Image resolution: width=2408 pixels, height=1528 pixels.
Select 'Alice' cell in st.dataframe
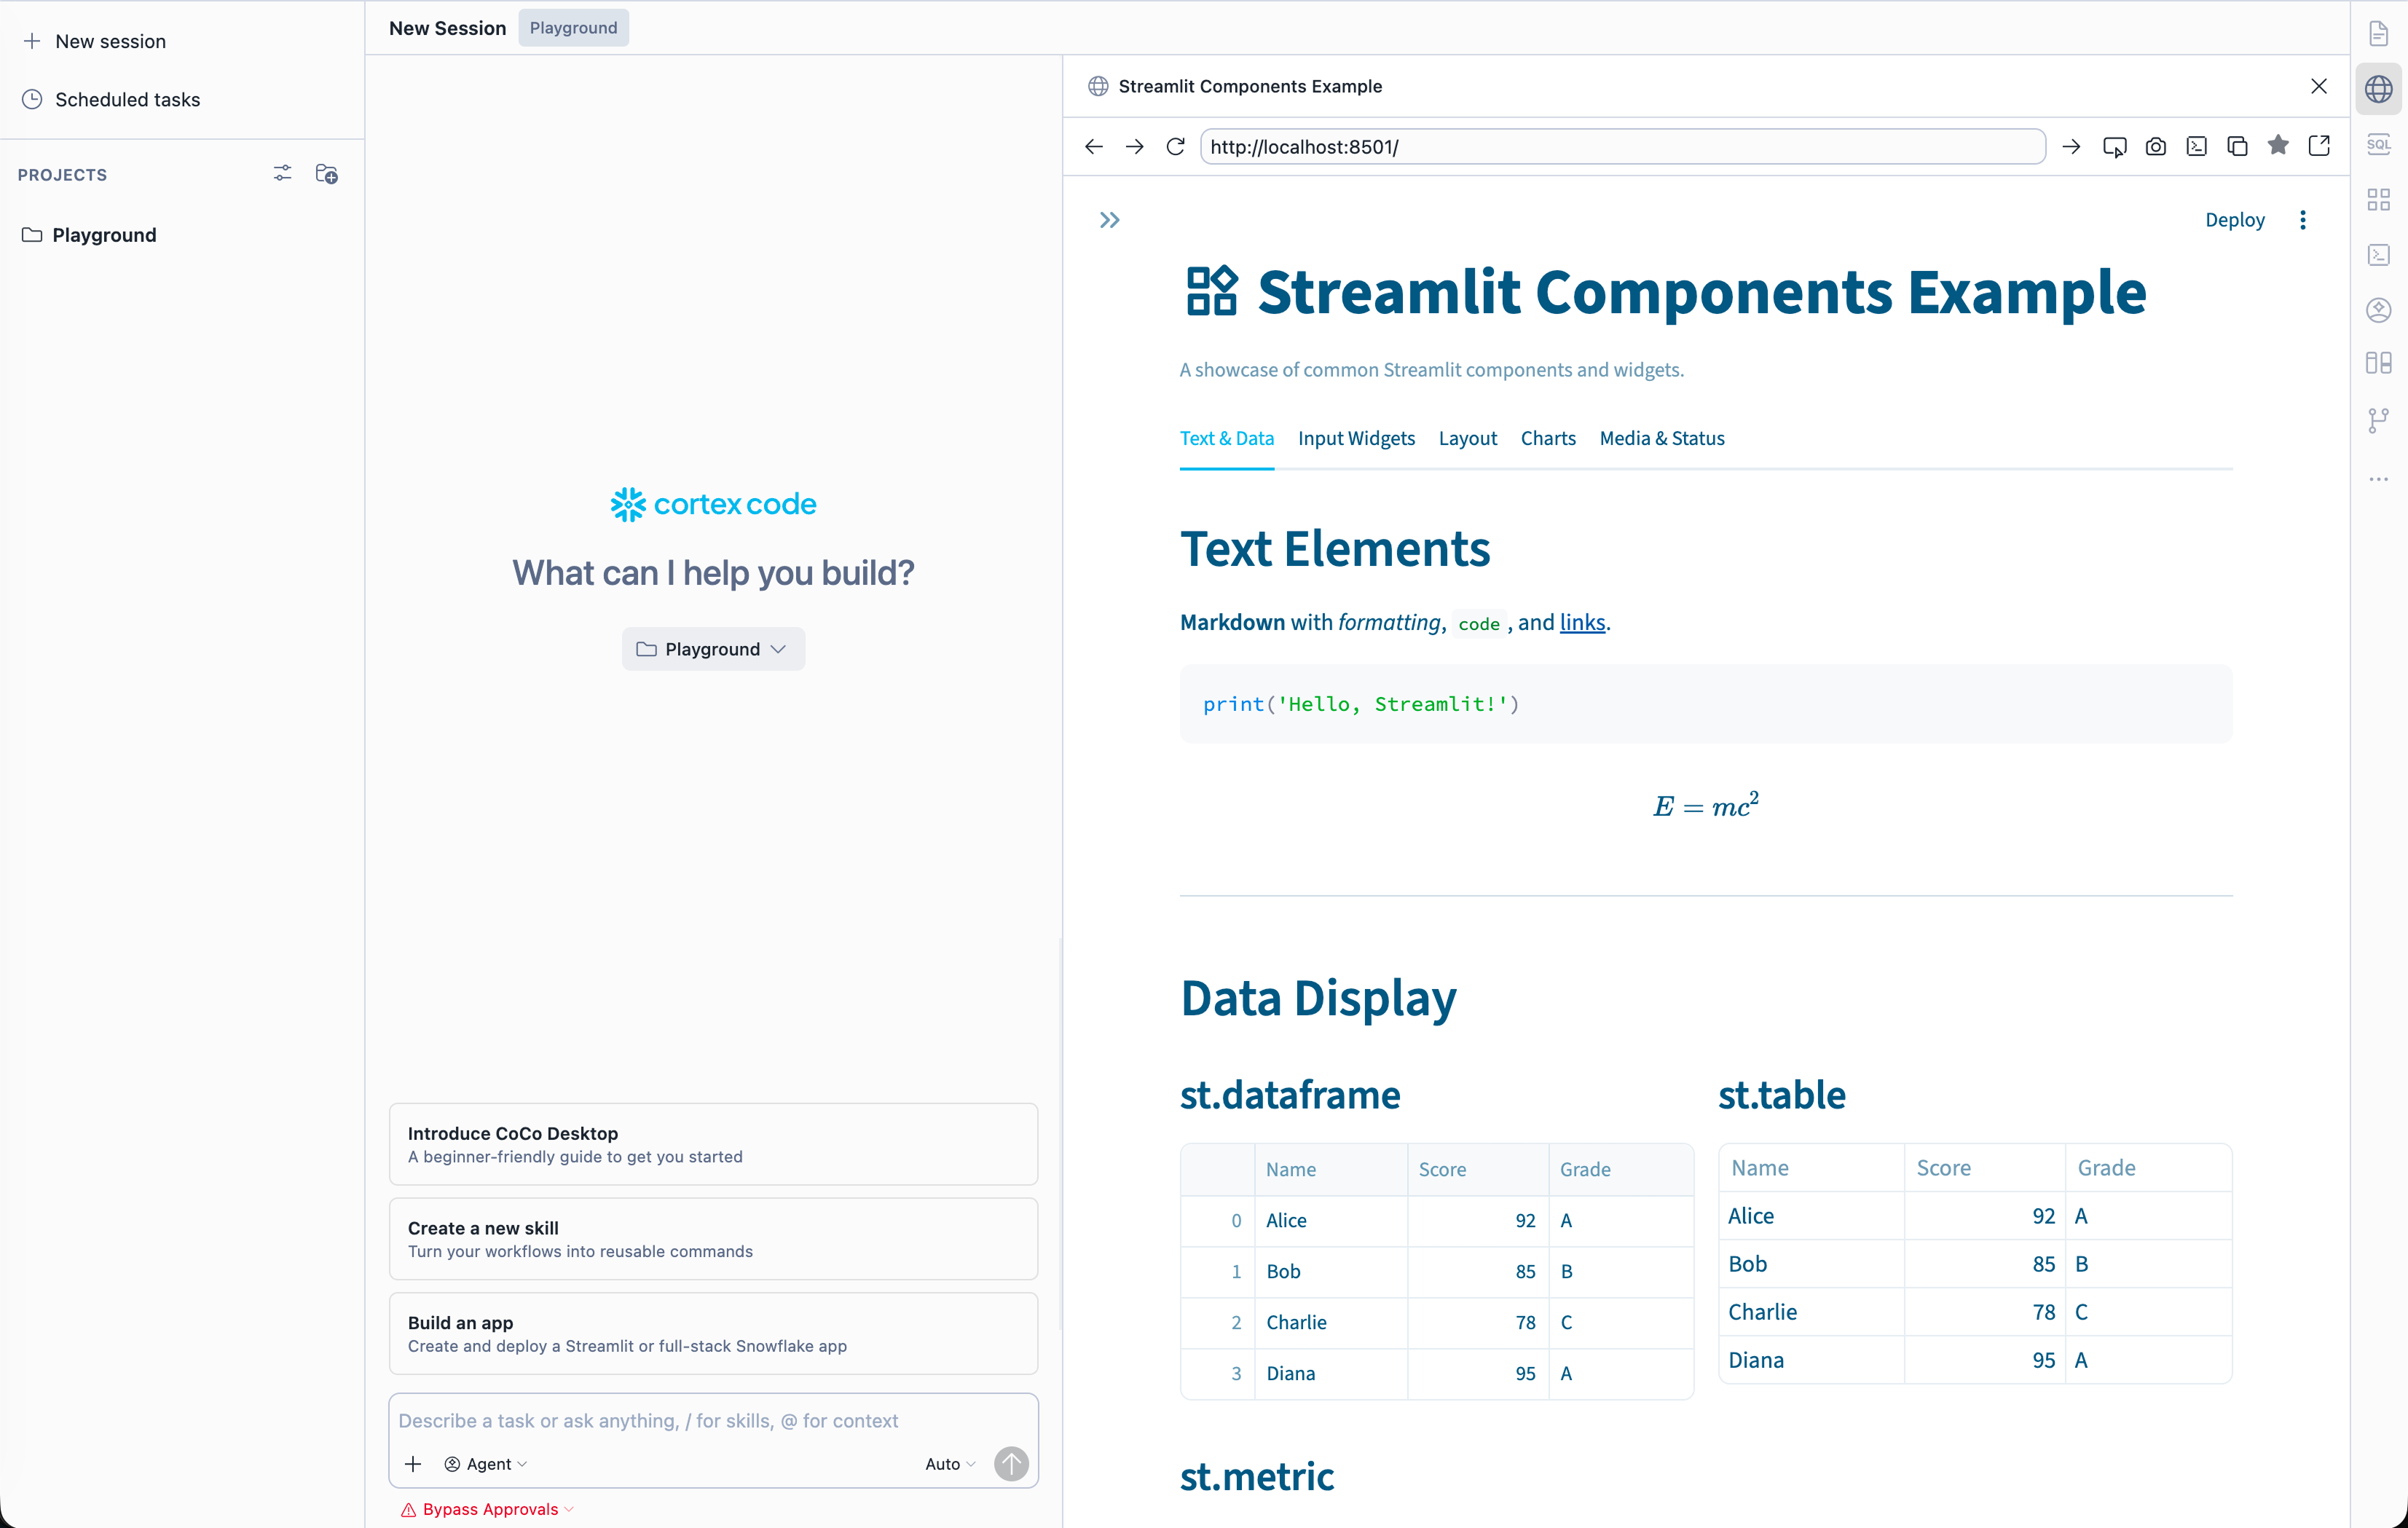tap(1330, 1220)
